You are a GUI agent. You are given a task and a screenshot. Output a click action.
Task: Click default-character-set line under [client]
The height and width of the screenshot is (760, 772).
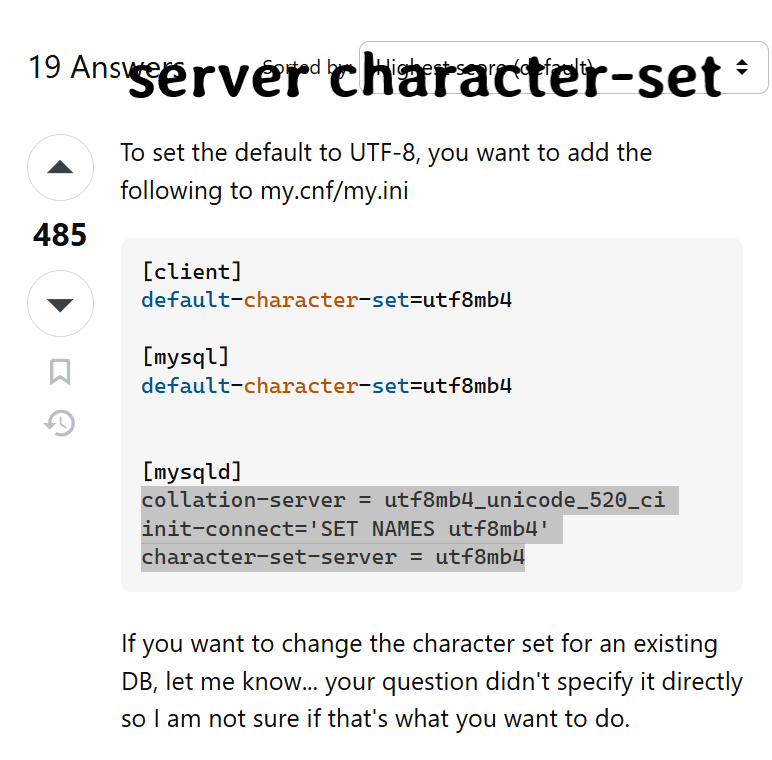pyautogui.click(x=326, y=299)
